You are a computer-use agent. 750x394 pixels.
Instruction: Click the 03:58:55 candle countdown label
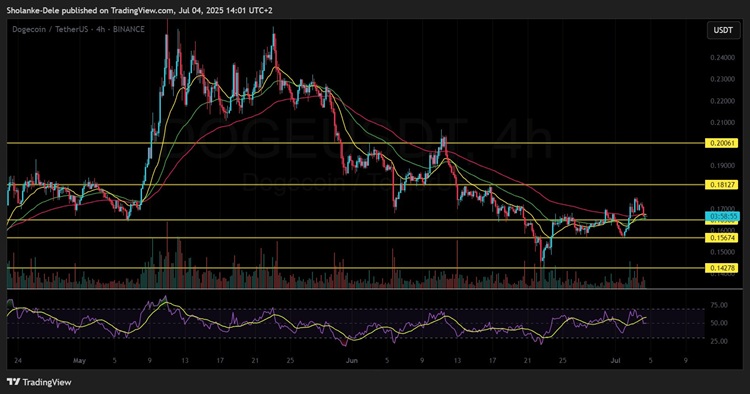pyautogui.click(x=722, y=217)
